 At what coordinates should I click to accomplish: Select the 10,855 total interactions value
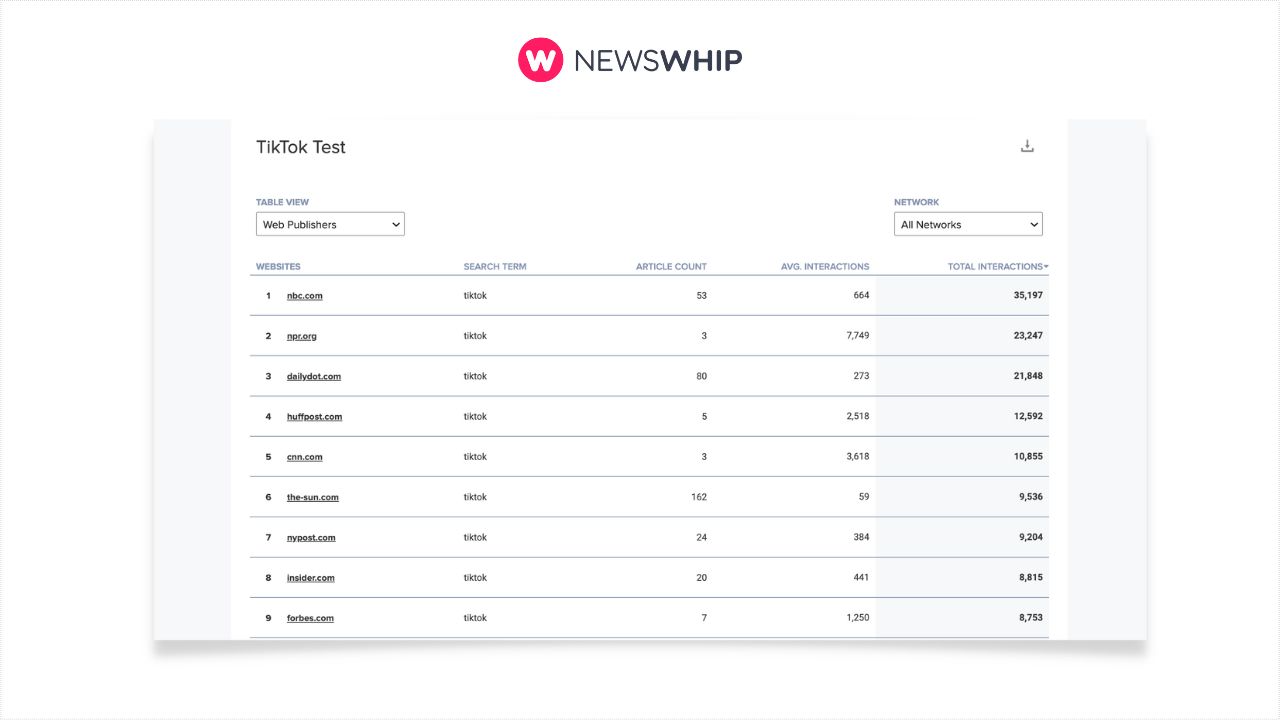pos(1028,456)
